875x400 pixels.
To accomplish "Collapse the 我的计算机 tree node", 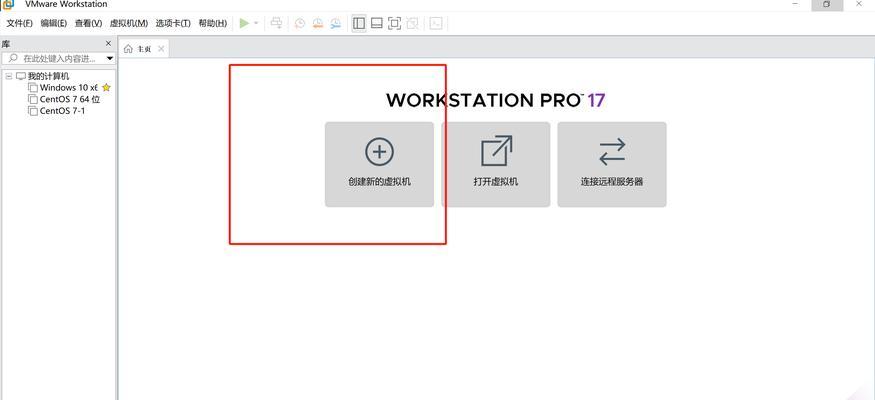I will [x=9, y=76].
